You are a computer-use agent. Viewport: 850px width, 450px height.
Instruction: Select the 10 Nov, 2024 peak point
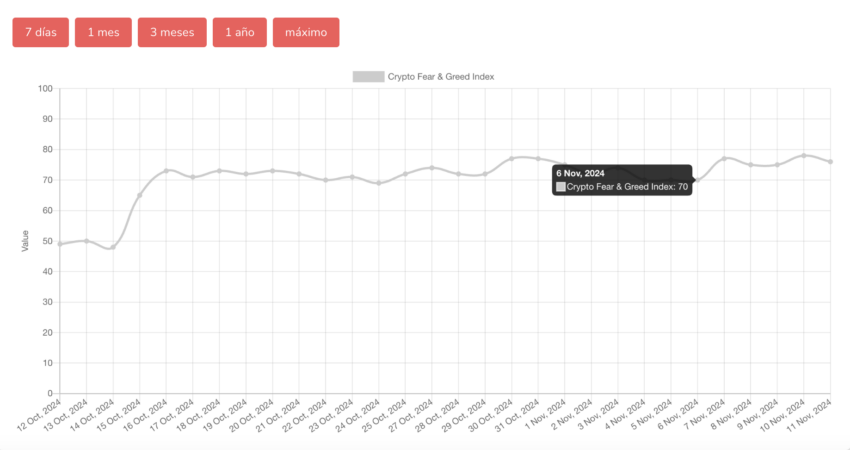click(804, 156)
